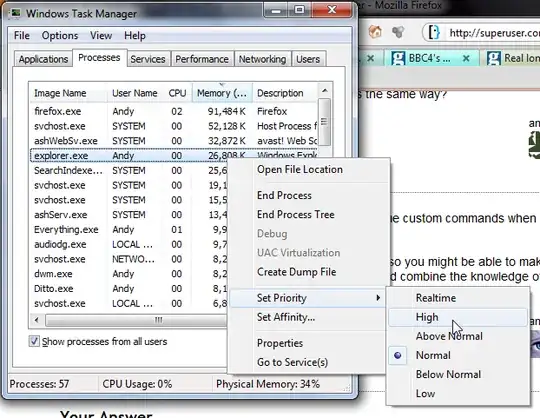
Task: Sort by Description column
Action: click(285, 93)
